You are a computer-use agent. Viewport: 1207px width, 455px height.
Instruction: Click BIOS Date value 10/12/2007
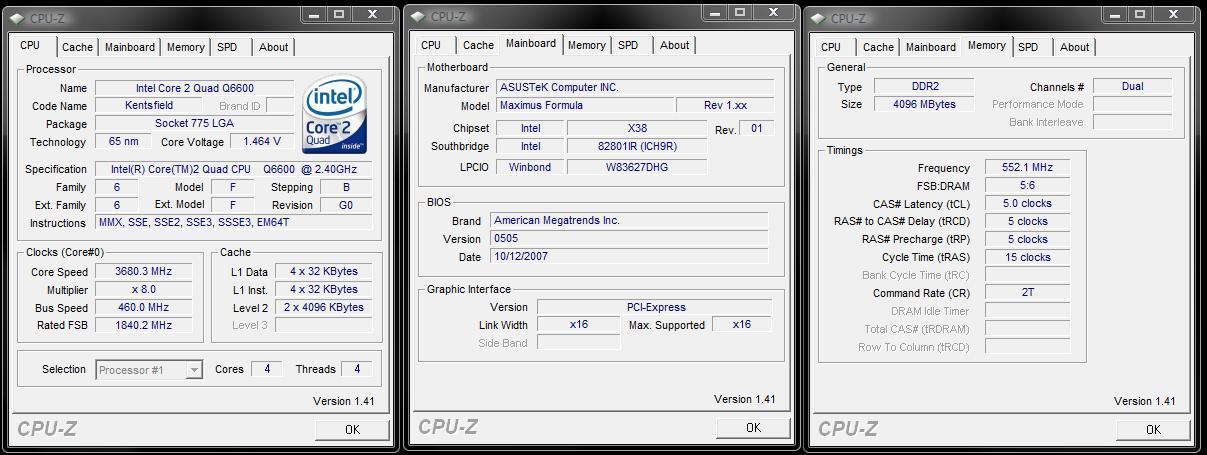point(628,256)
